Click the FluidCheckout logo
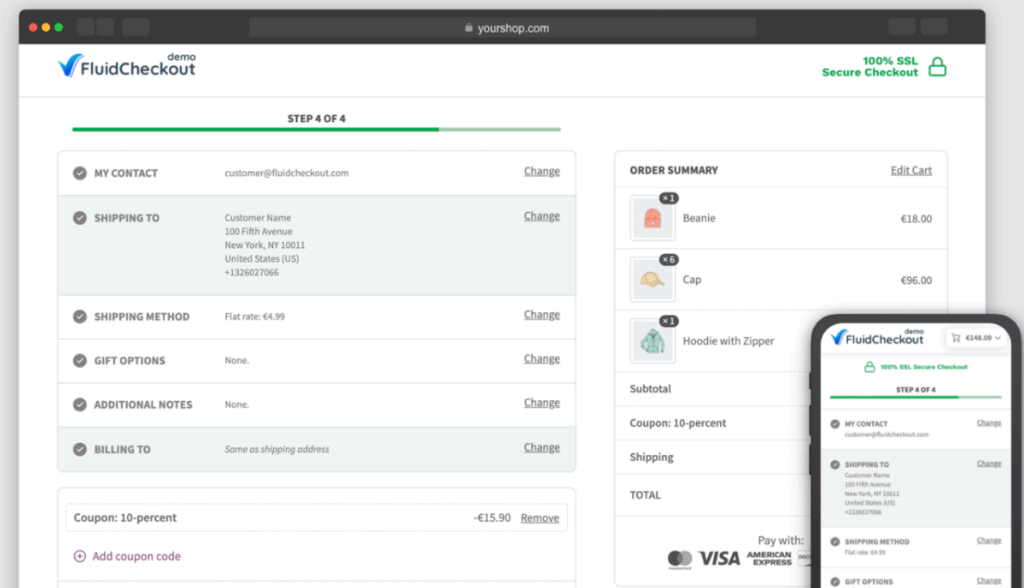The height and width of the screenshot is (588, 1024). click(x=126, y=64)
